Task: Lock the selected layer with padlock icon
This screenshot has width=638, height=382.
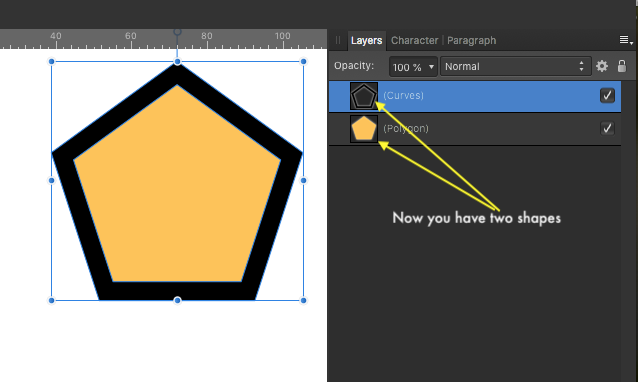Action: [621, 66]
